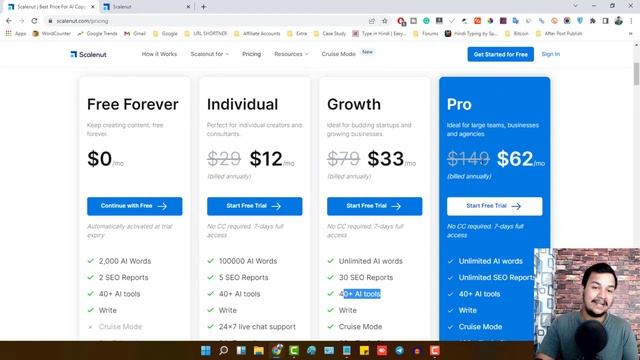
Task: Click '100000 AI Words' in Individual plan
Action: point(248,261)
